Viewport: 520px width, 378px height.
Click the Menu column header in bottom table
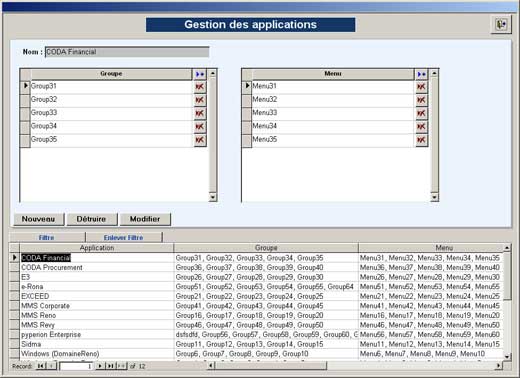(431, 248)
